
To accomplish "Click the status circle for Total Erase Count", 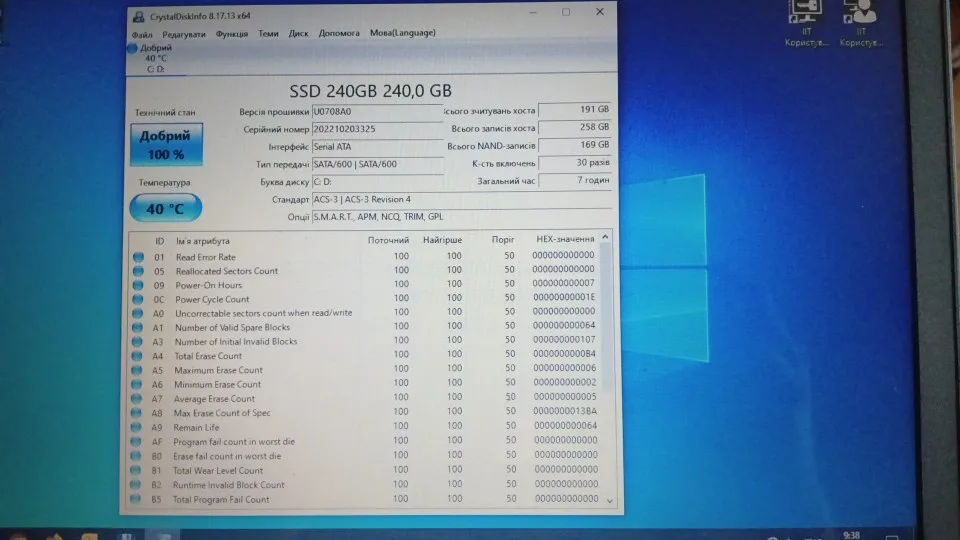I will point(137,356).
